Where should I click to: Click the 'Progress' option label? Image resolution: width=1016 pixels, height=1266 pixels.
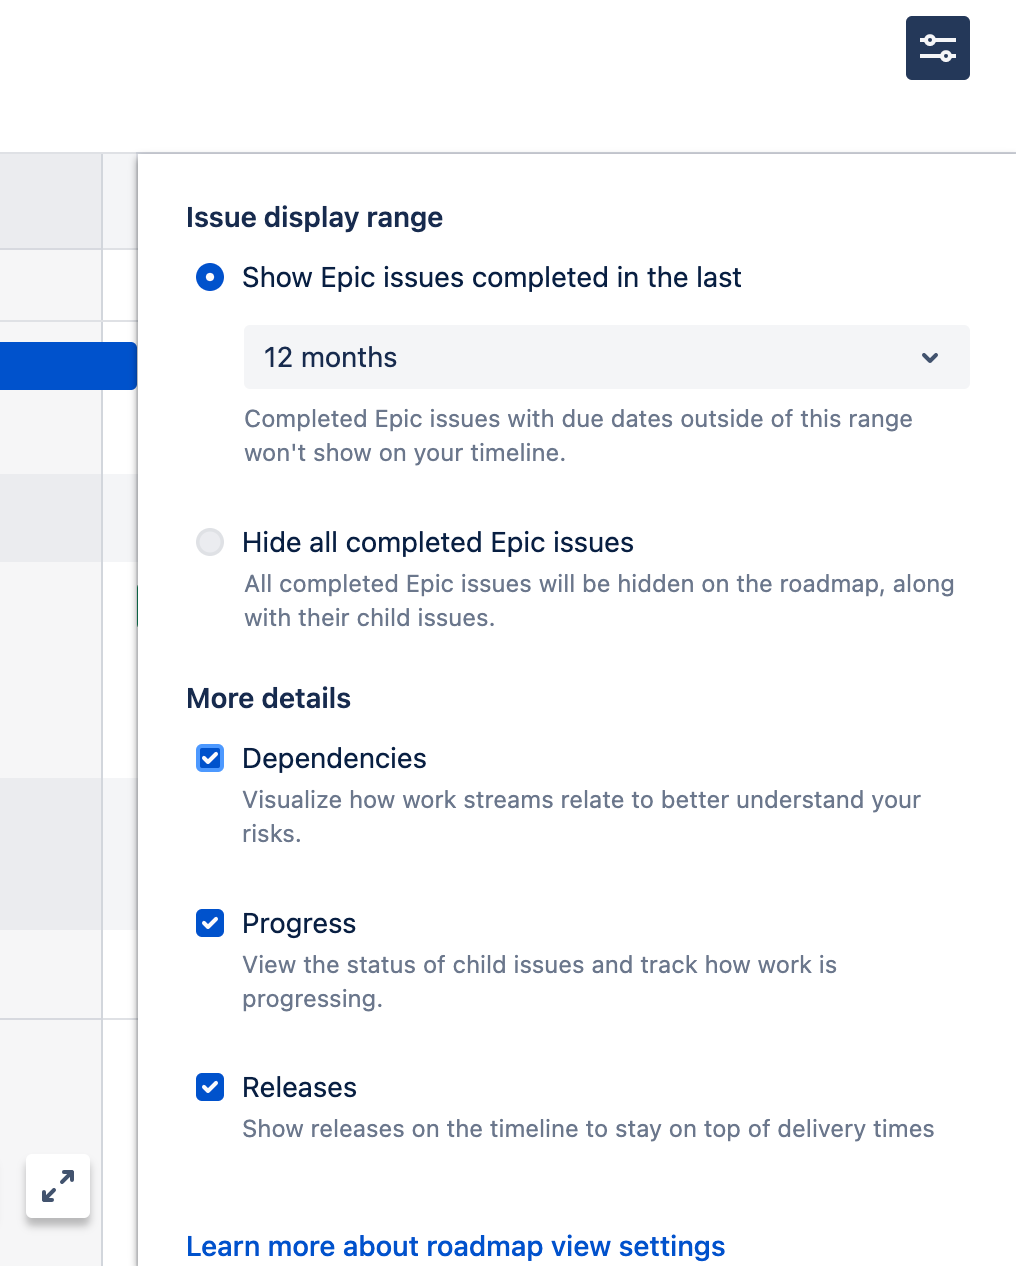click(x=299, y=923)
